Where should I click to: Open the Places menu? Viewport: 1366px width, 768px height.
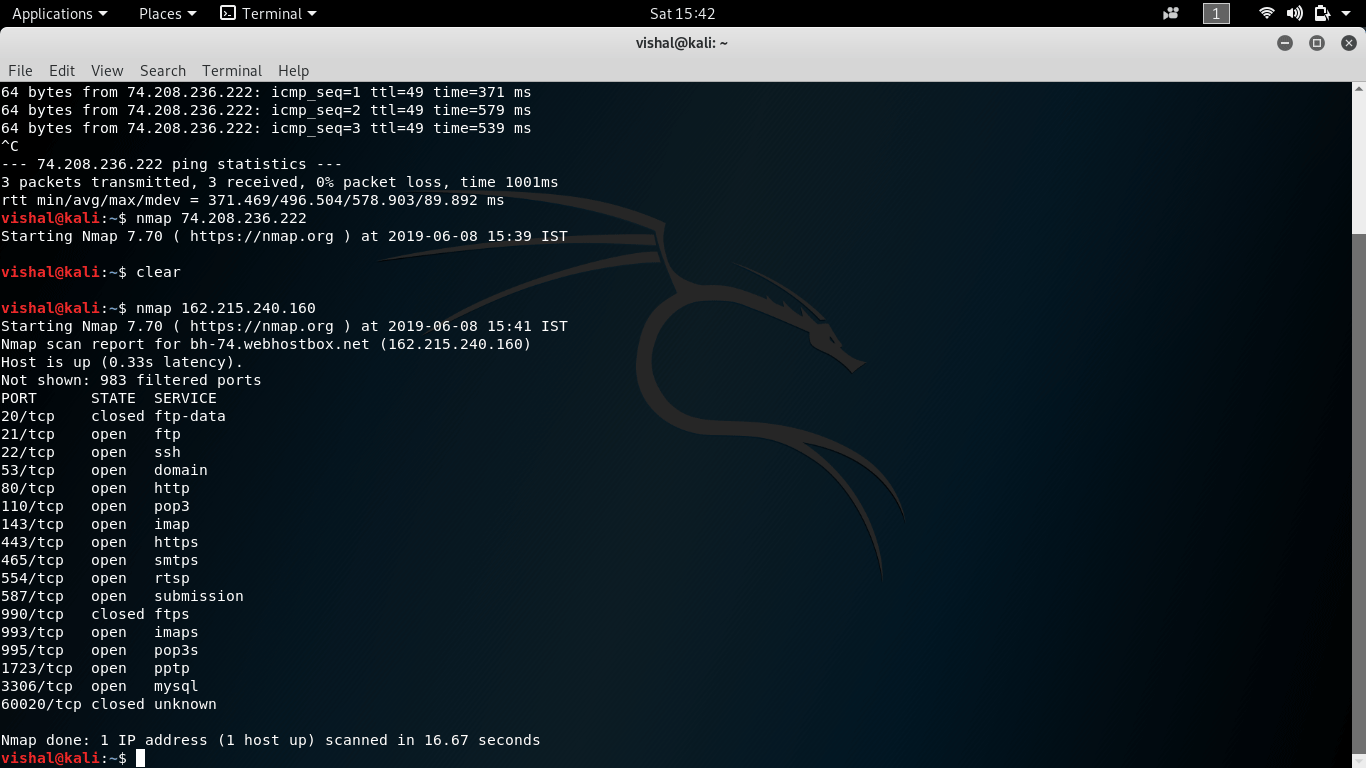(160, 13)
